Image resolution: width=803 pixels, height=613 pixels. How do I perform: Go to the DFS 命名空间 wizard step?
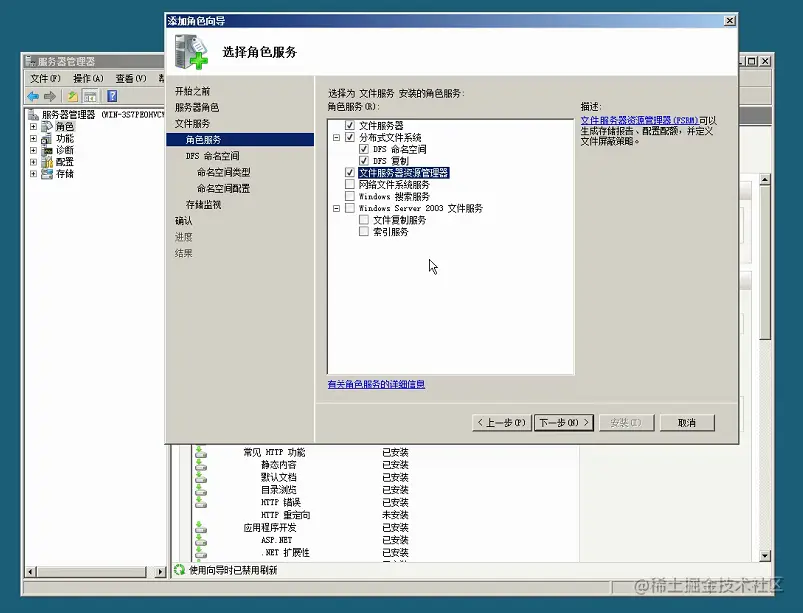click(x=212, y=156)
